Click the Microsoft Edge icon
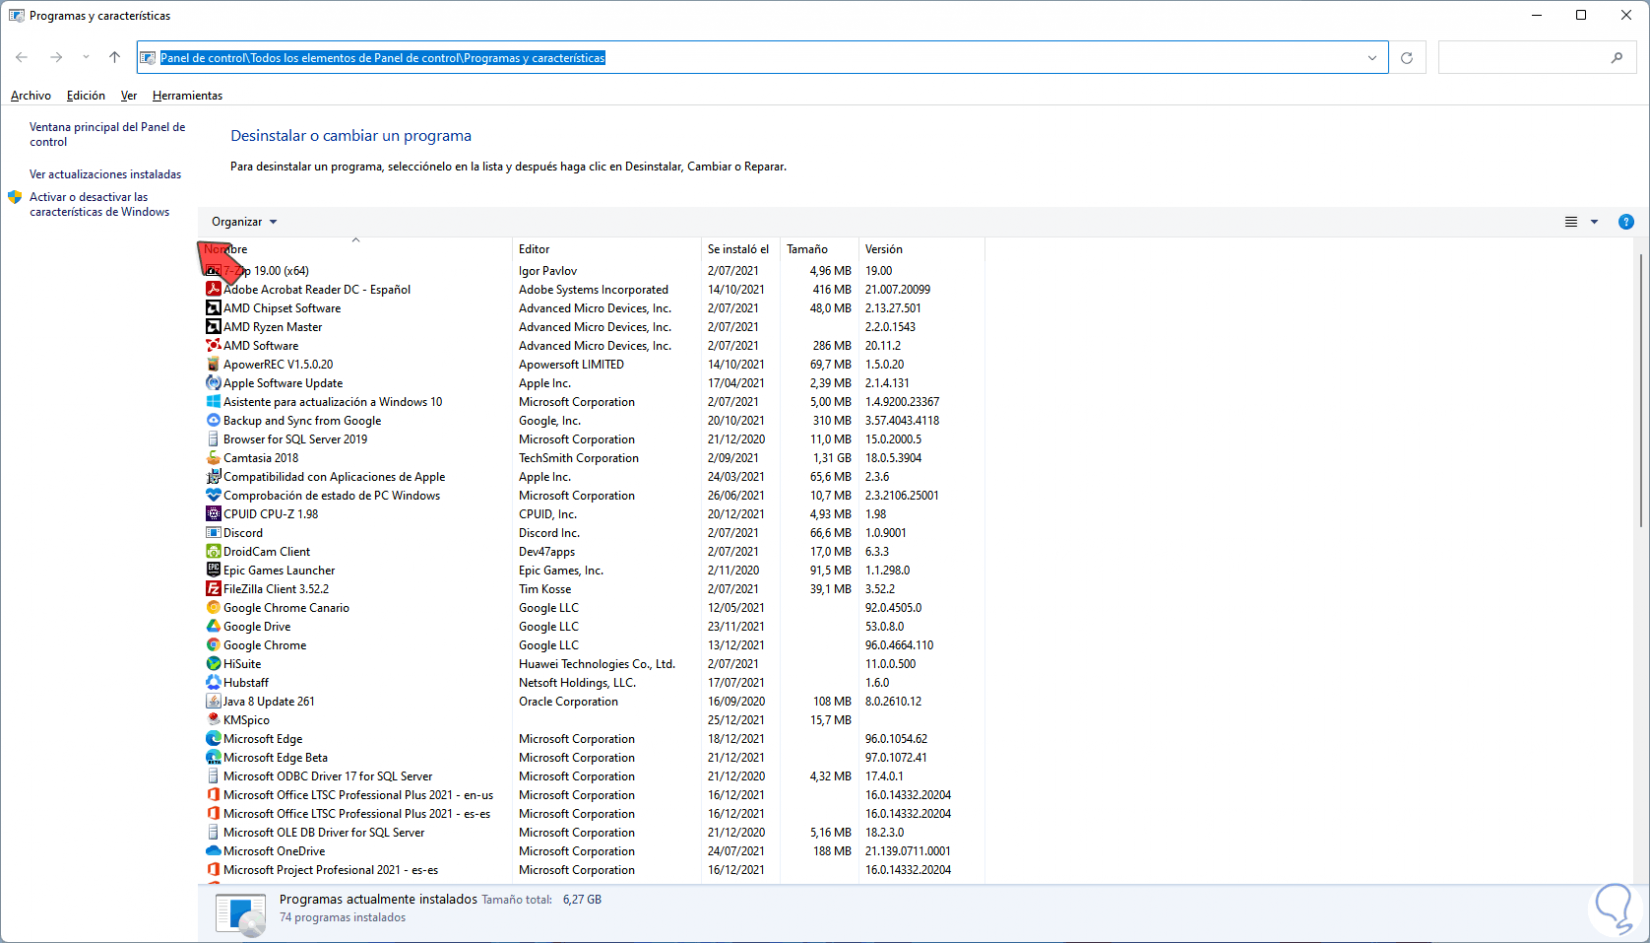The image size is (1650, 943). 213,739
